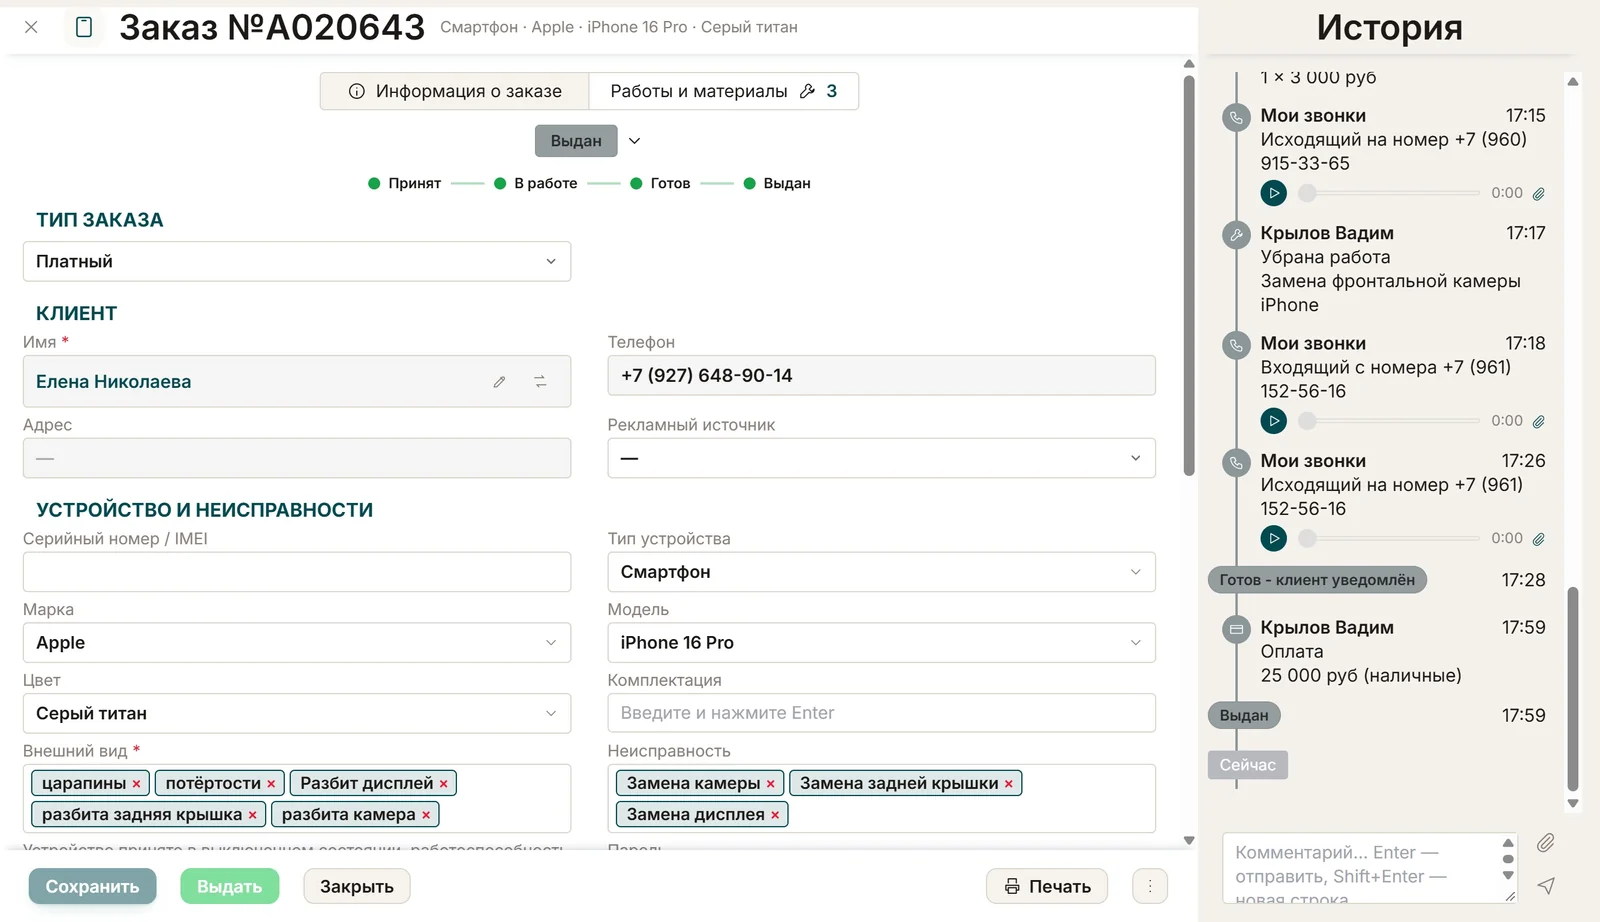1600x922 pixels.
Task: Close the order window with the X icon
Action: click(31, 27)
